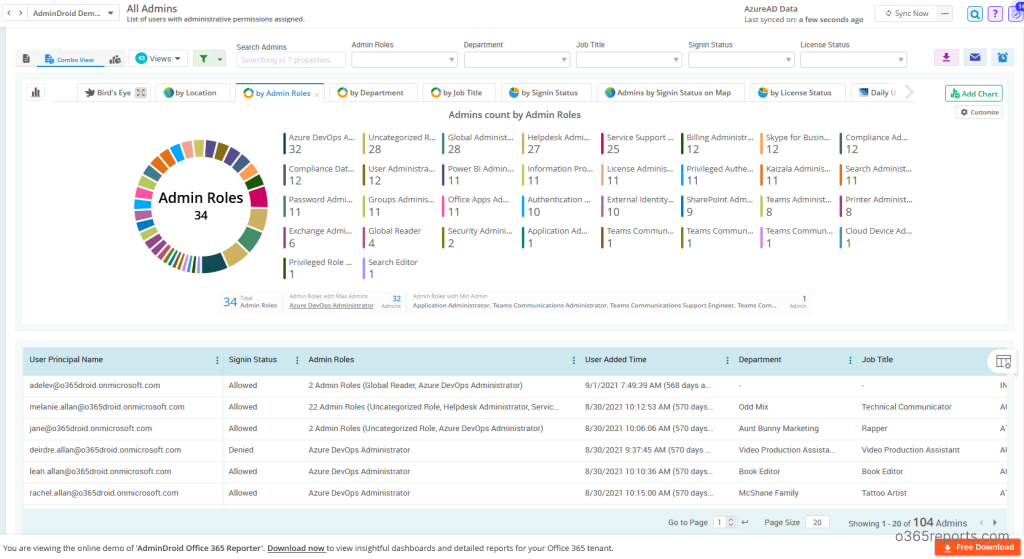Select Azure DevOps legend entry with 32
Image resolution: width=1024 pixels, height=559 pixels.
point(320,144)
